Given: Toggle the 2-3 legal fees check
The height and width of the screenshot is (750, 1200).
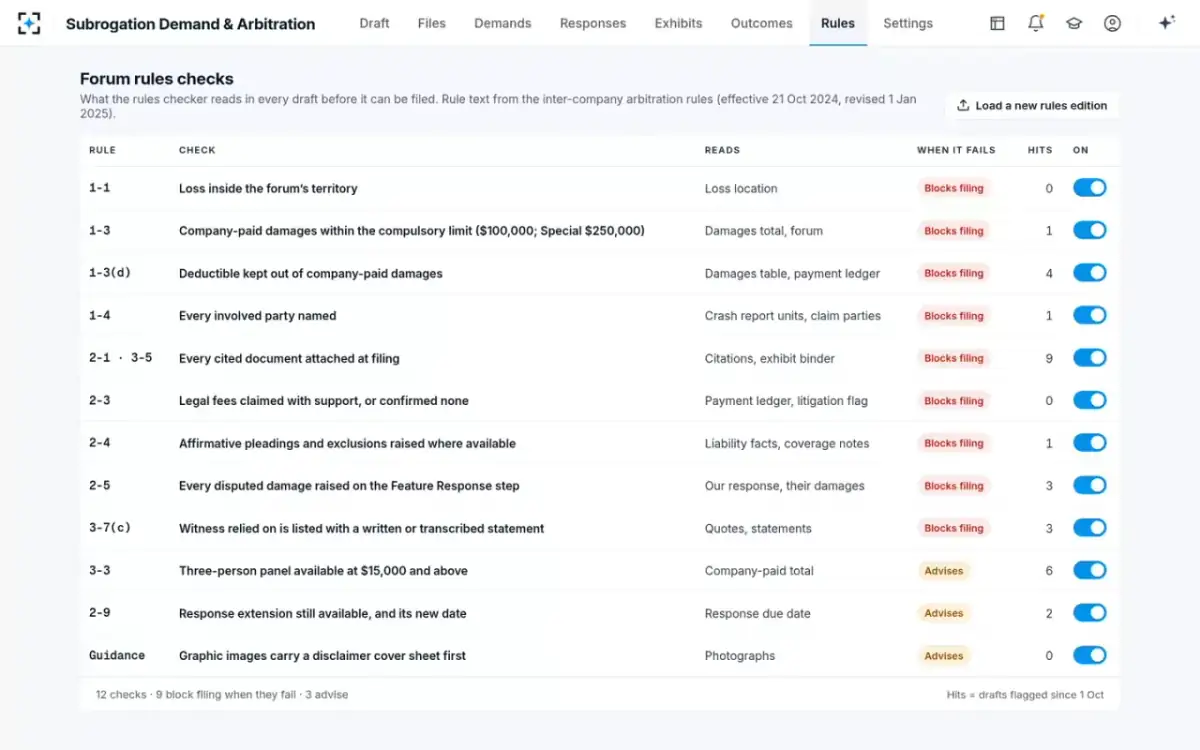Looking at the screenshot, I should point(1089,400).
